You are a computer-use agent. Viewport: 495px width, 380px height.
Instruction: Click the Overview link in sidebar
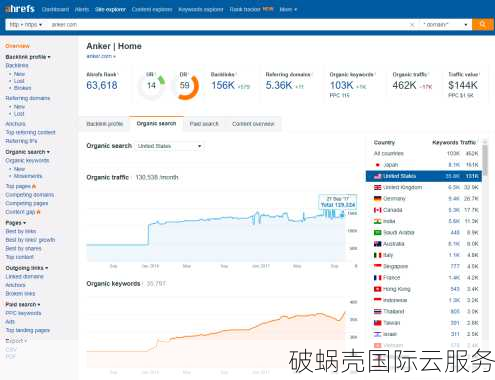pos(17,46)
